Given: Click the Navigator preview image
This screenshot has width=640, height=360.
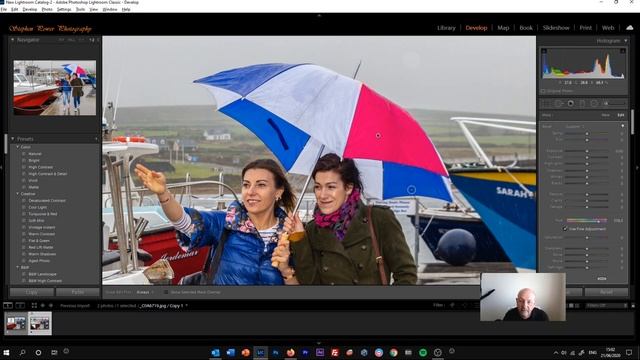Looking at the screenshot, I should (55, 88).
